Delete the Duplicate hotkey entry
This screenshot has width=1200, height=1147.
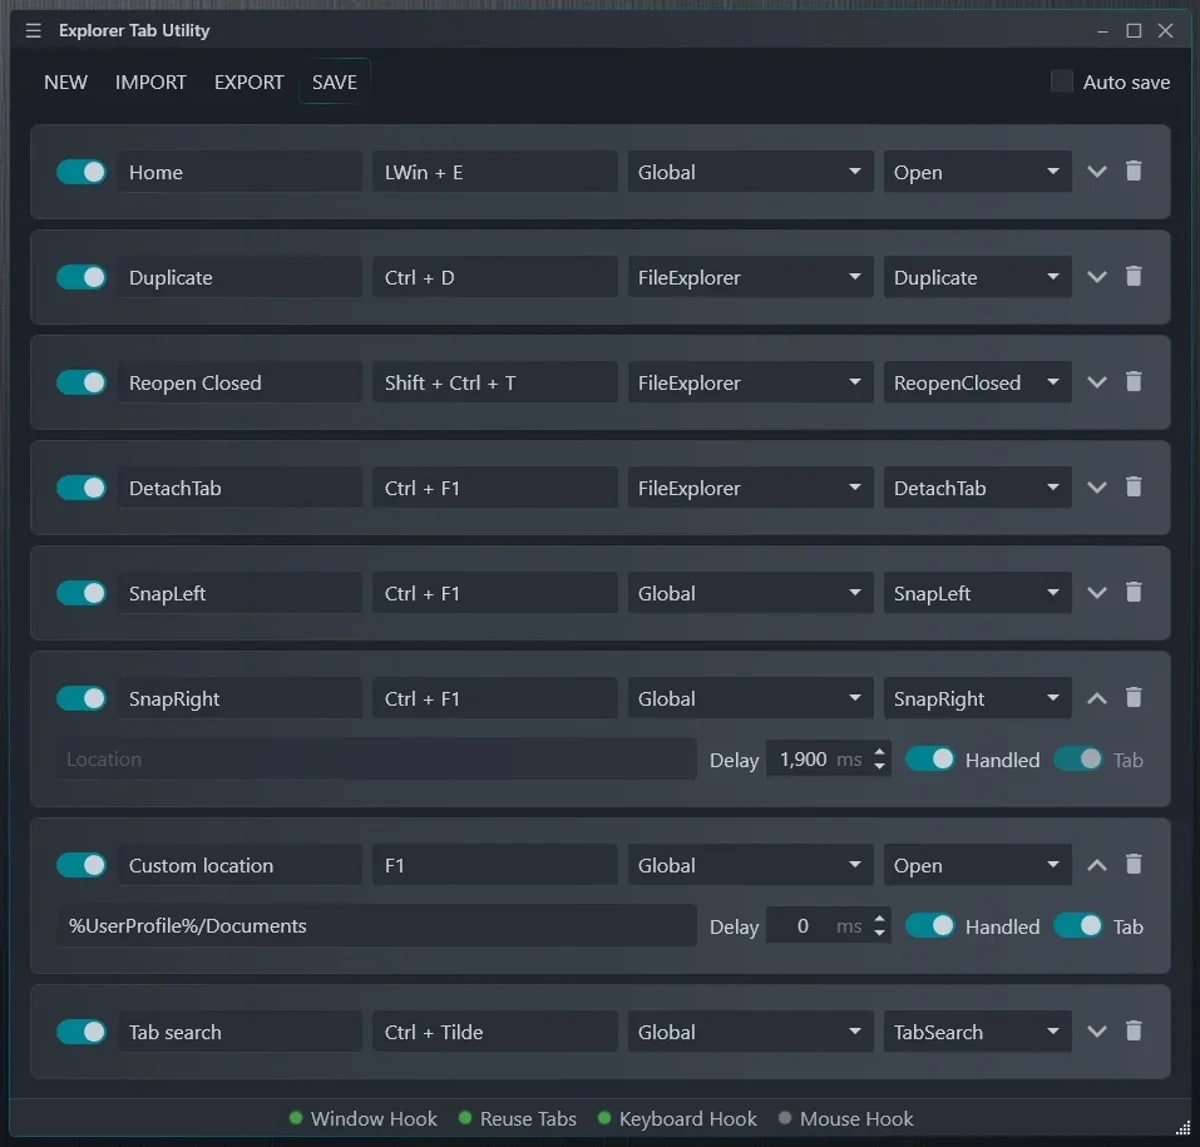click(x=1133, y=276)
